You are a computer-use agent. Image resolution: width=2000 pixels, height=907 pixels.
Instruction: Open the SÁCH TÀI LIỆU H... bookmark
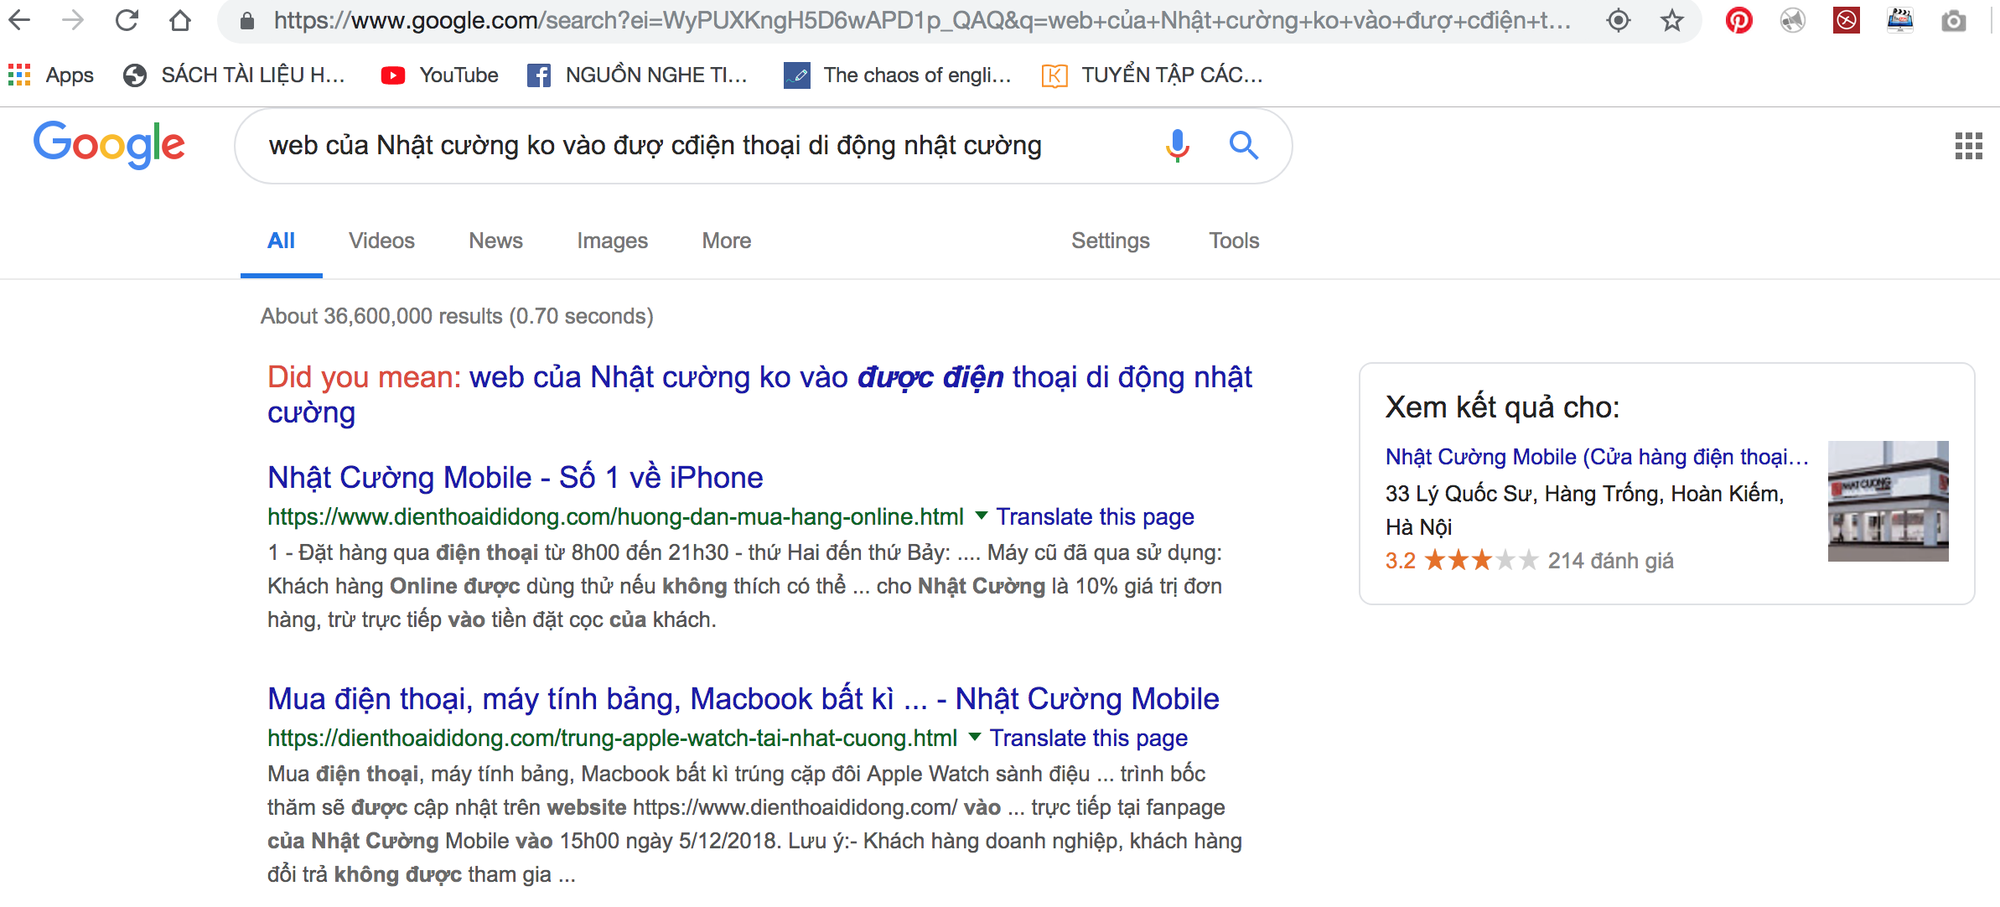[234, 75]
